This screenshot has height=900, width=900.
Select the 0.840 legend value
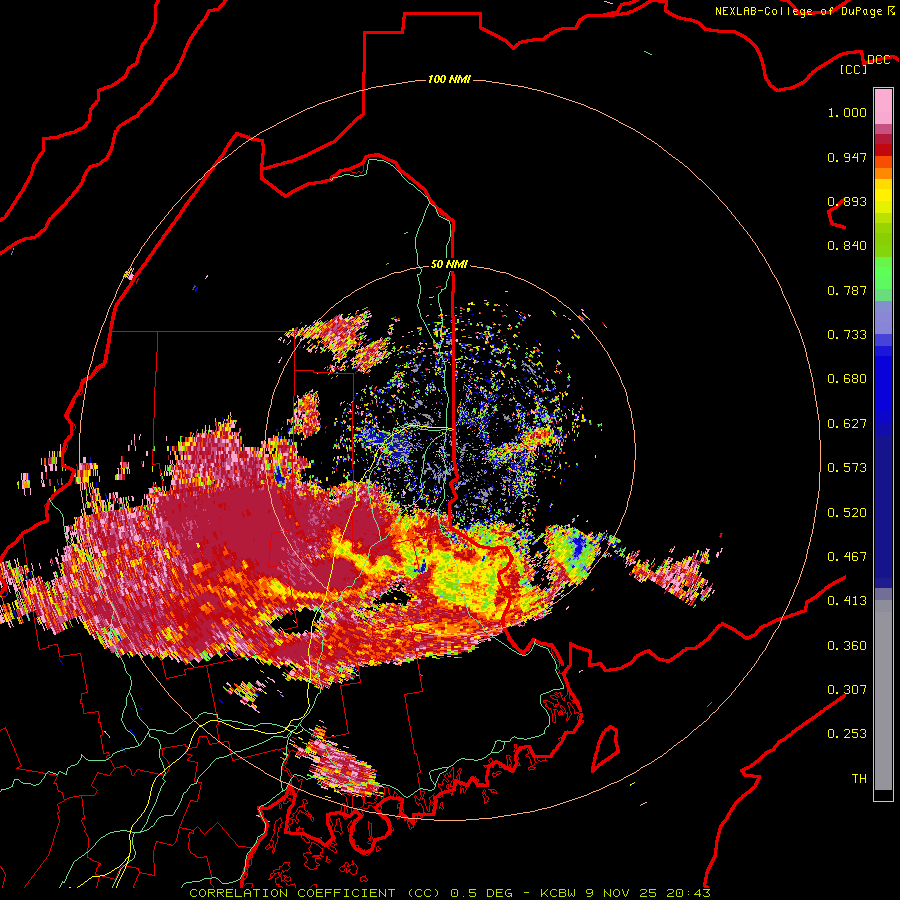click(x=847, y=246)
